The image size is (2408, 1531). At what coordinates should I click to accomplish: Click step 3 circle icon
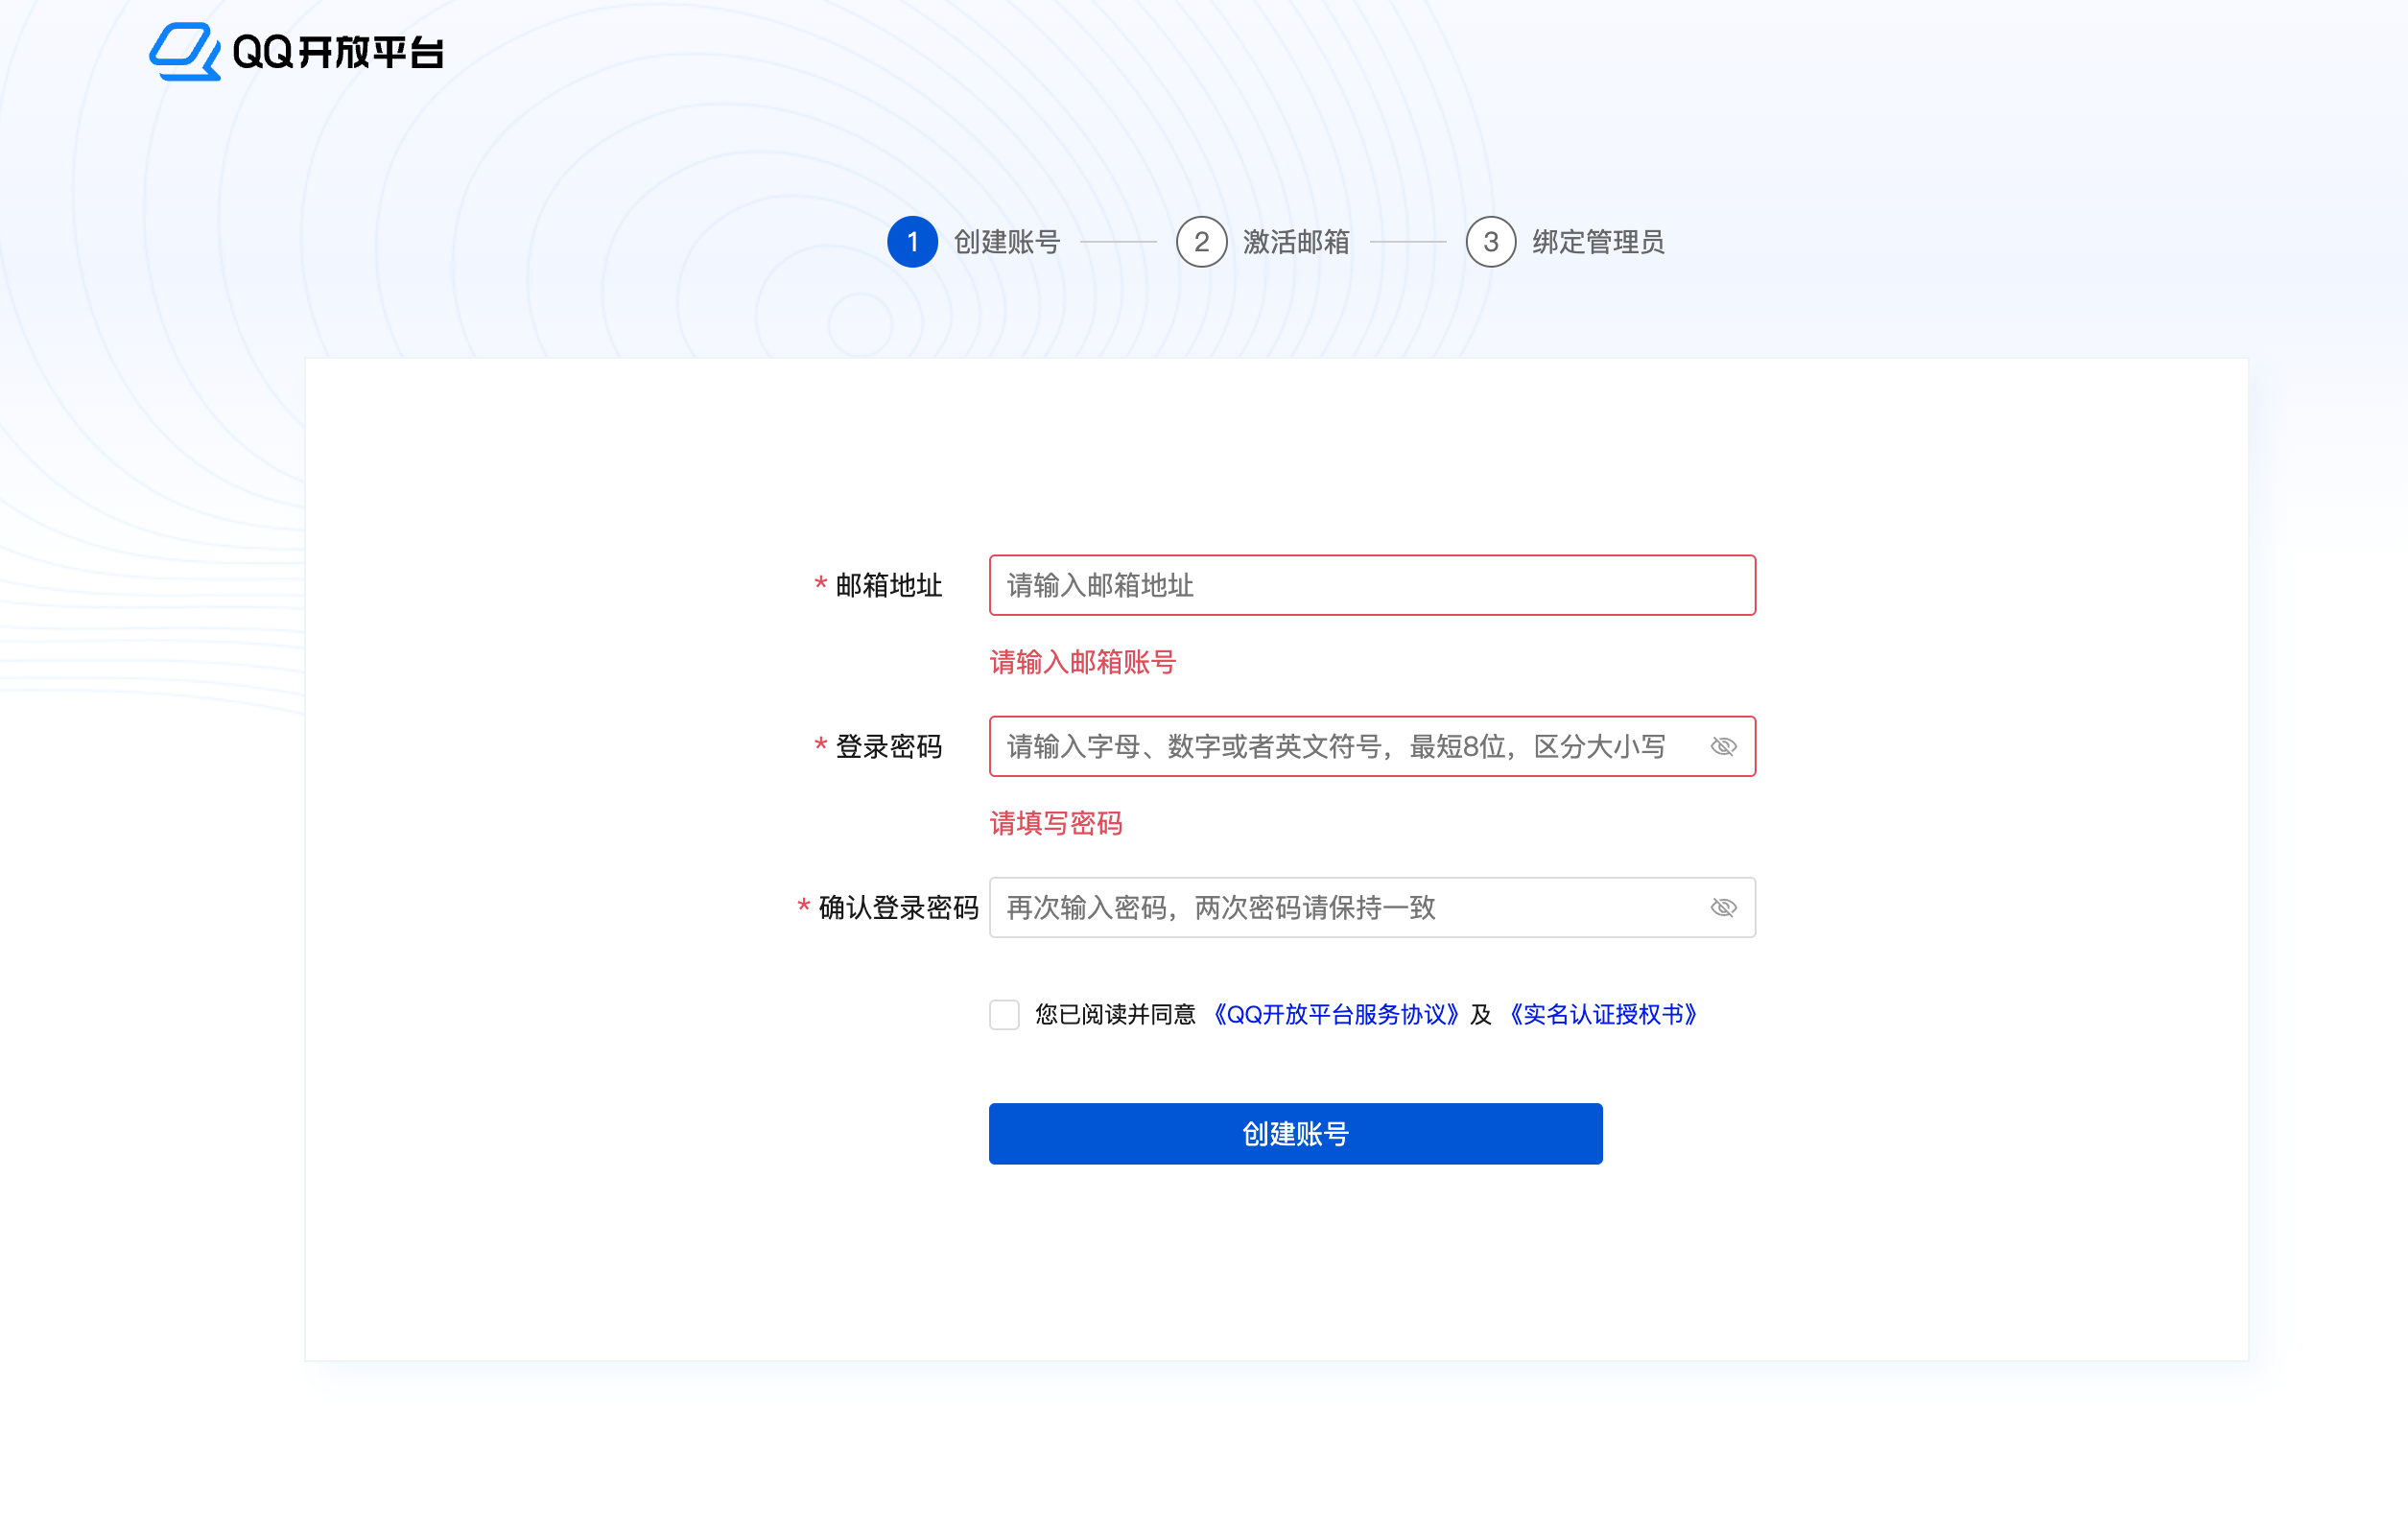click(1490, 242)
